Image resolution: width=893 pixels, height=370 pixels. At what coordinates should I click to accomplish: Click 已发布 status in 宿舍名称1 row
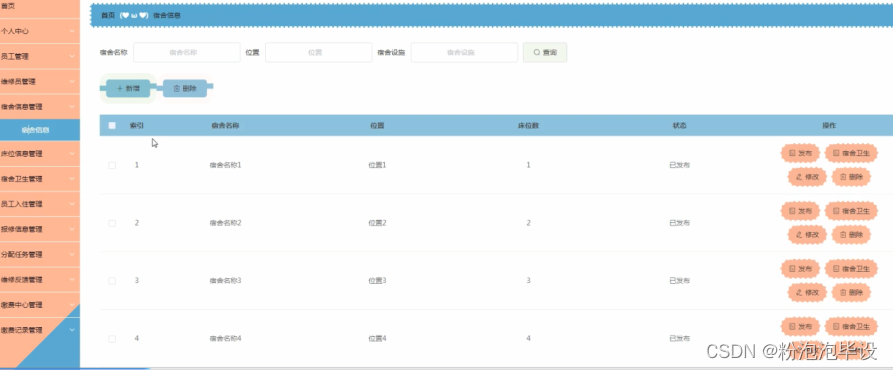coord(679,165)
